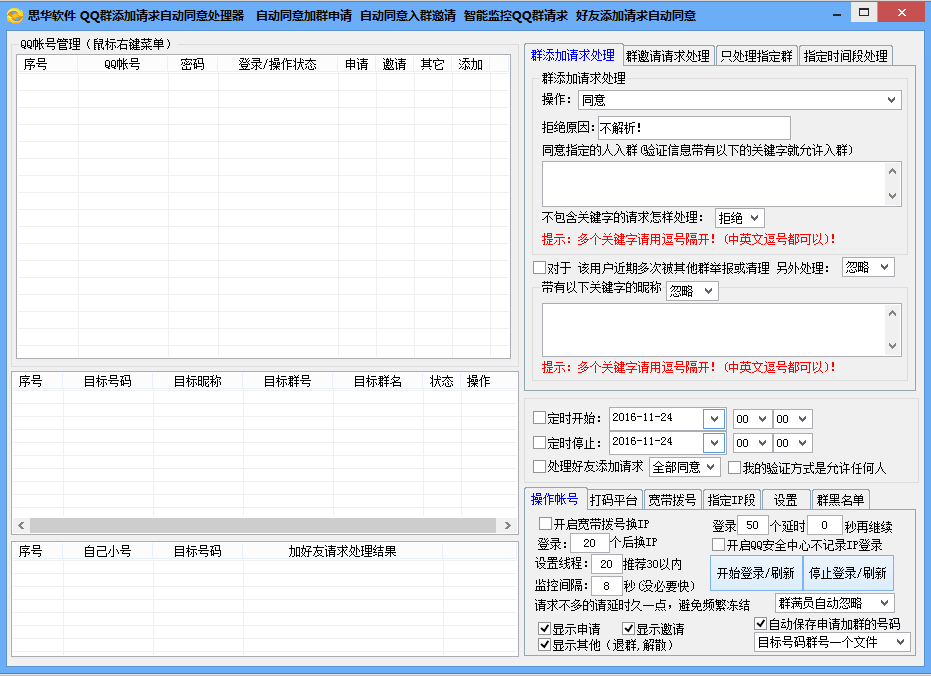The width and height of the screenshot is (931, 676).
Task: Click the right arrow of horizontal scrollbar
Action: point(508,525)
